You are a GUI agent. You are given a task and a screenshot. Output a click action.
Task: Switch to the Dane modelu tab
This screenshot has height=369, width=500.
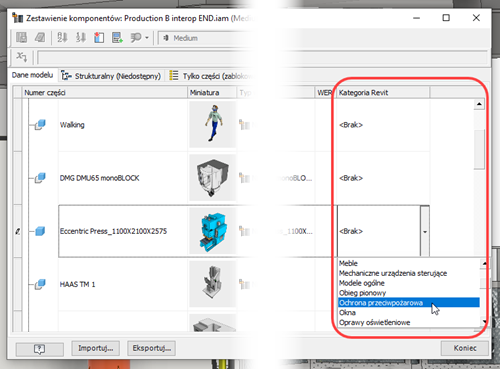(32, 75)
